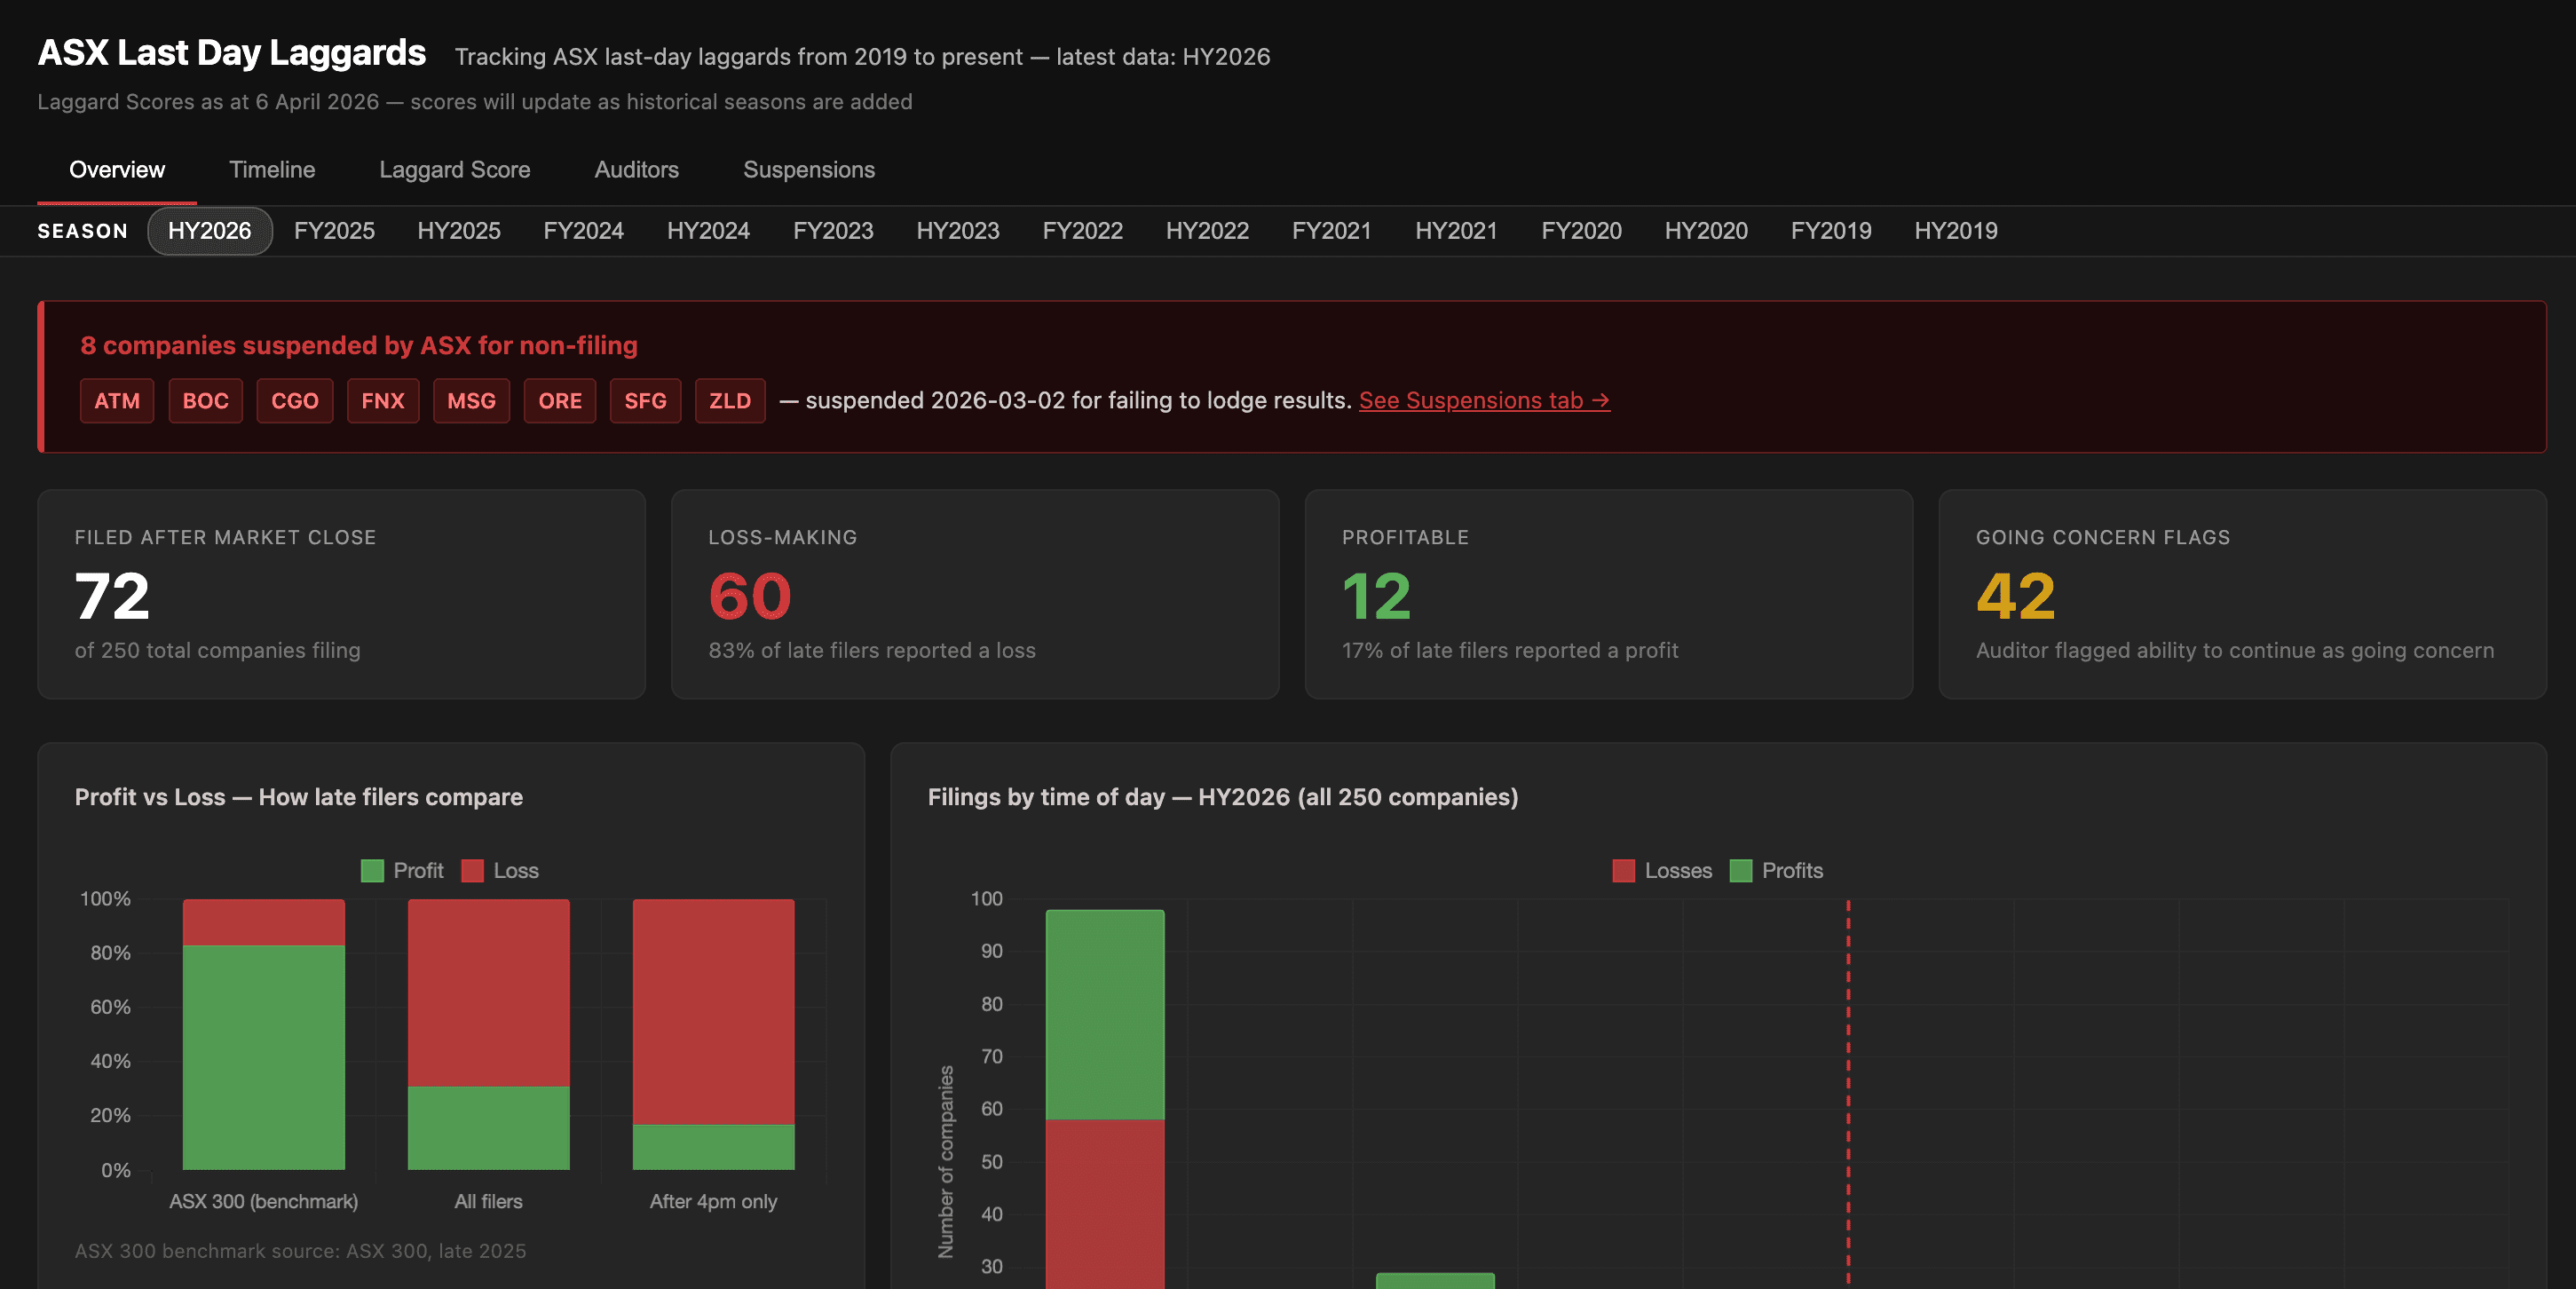Image resolution: width=2576 pixels, height=1289 pixels.
Task: Select season HY2020
Action: point(1706,231)
